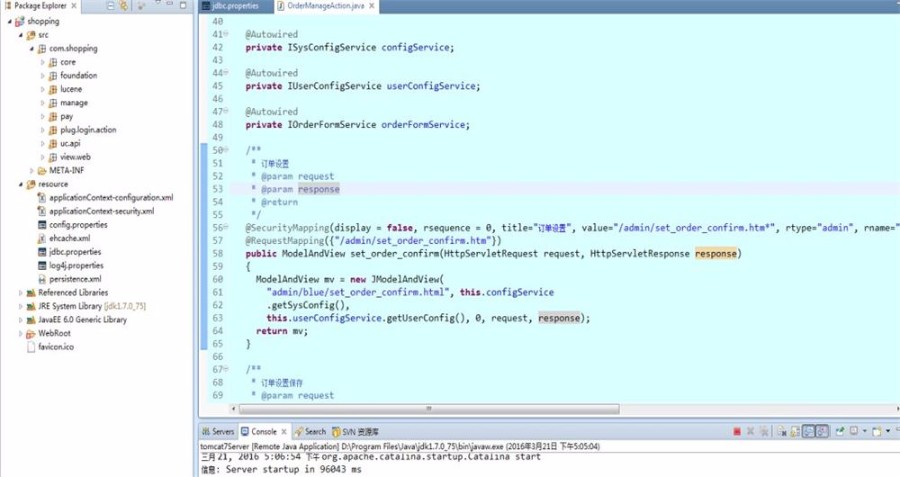Toggle show console on standard output change
This screenshot has height=477, width=900.
coord(809,432)
